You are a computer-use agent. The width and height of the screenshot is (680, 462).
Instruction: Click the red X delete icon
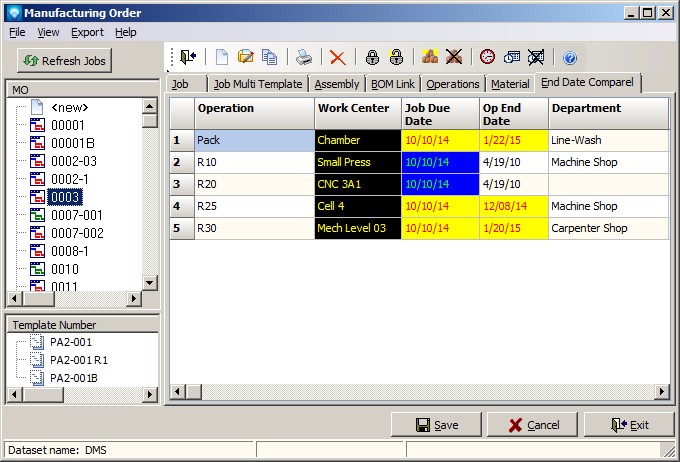(x=338, y=58)
